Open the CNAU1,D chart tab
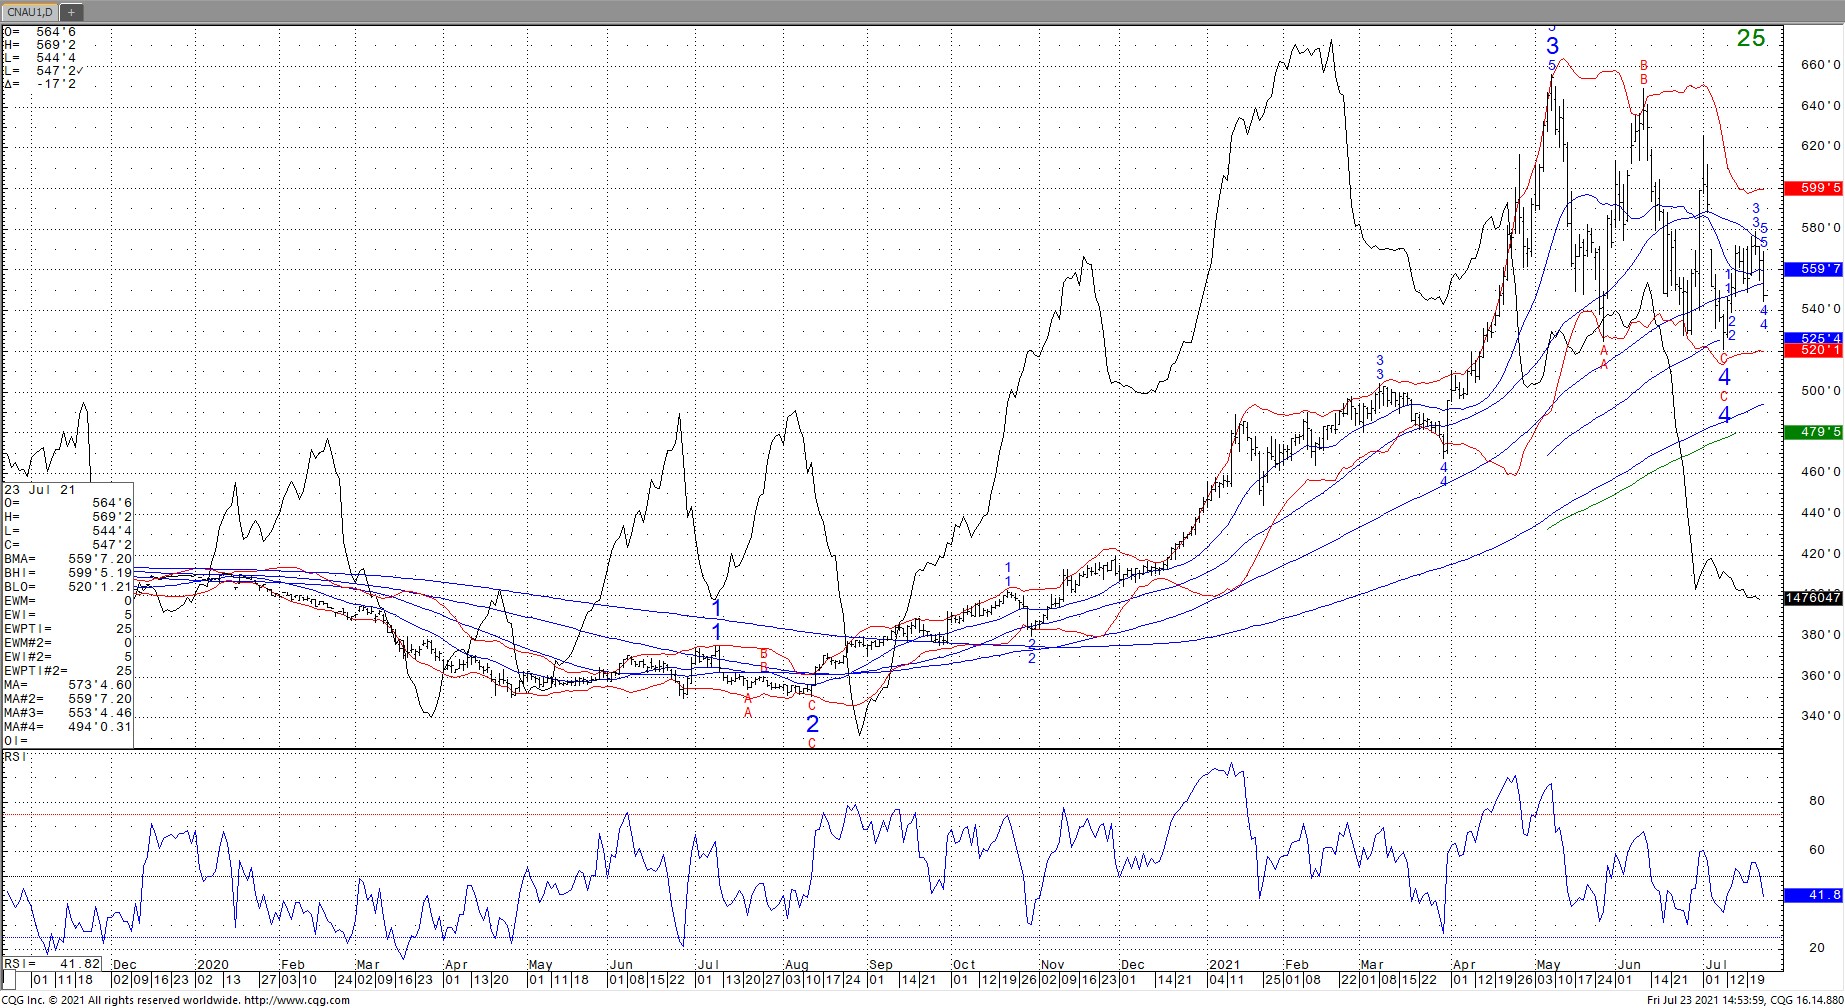 coord(30,12)
